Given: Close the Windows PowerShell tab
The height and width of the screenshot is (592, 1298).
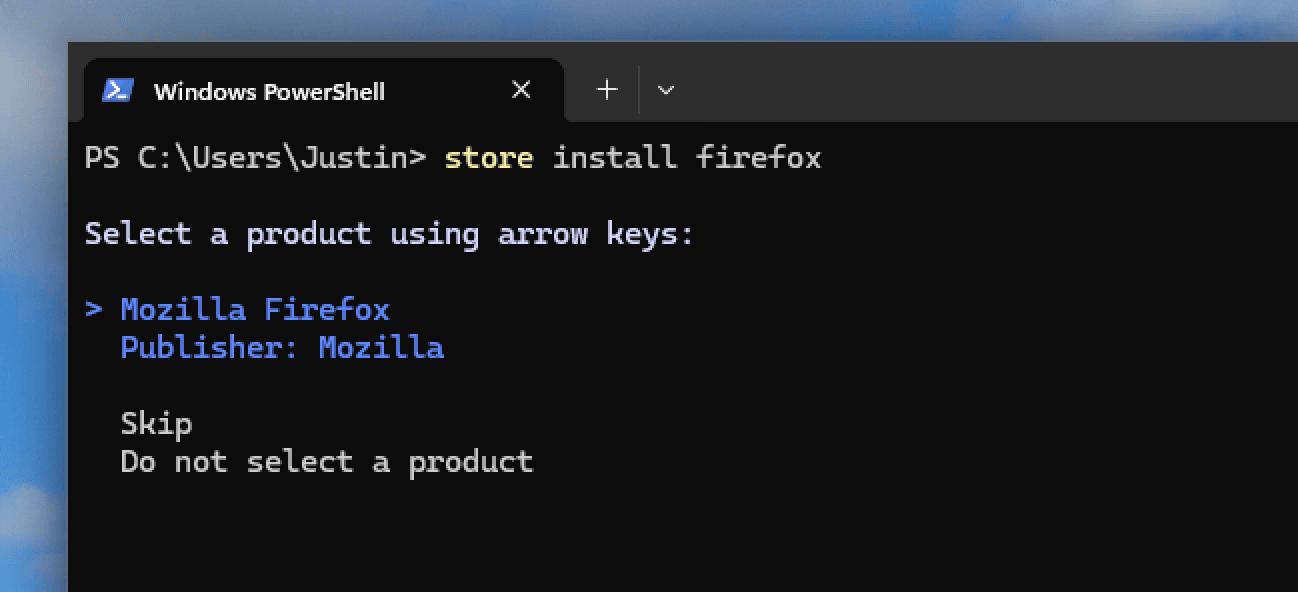Looking at the screenshot, I should point(521,90).
